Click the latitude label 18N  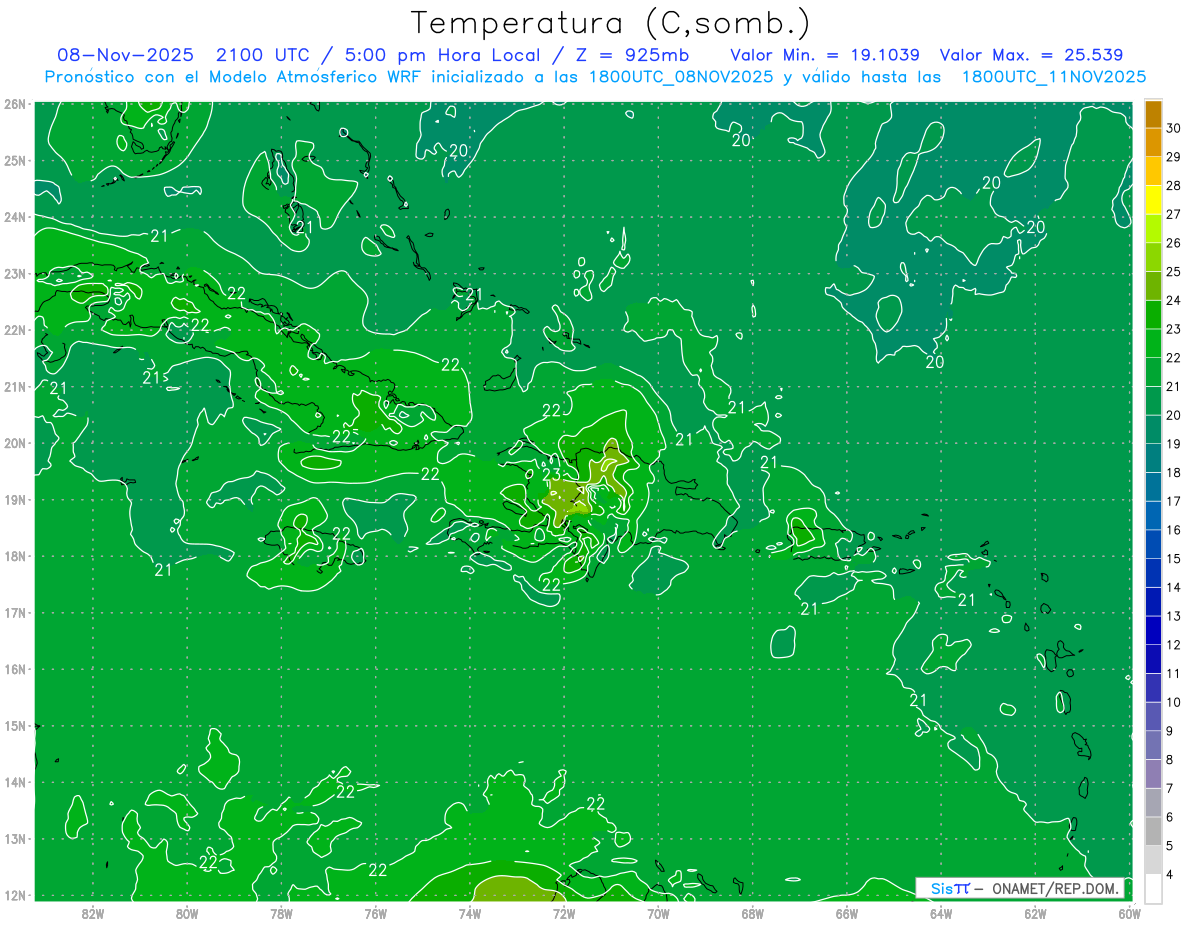click(x=15, y=556)
